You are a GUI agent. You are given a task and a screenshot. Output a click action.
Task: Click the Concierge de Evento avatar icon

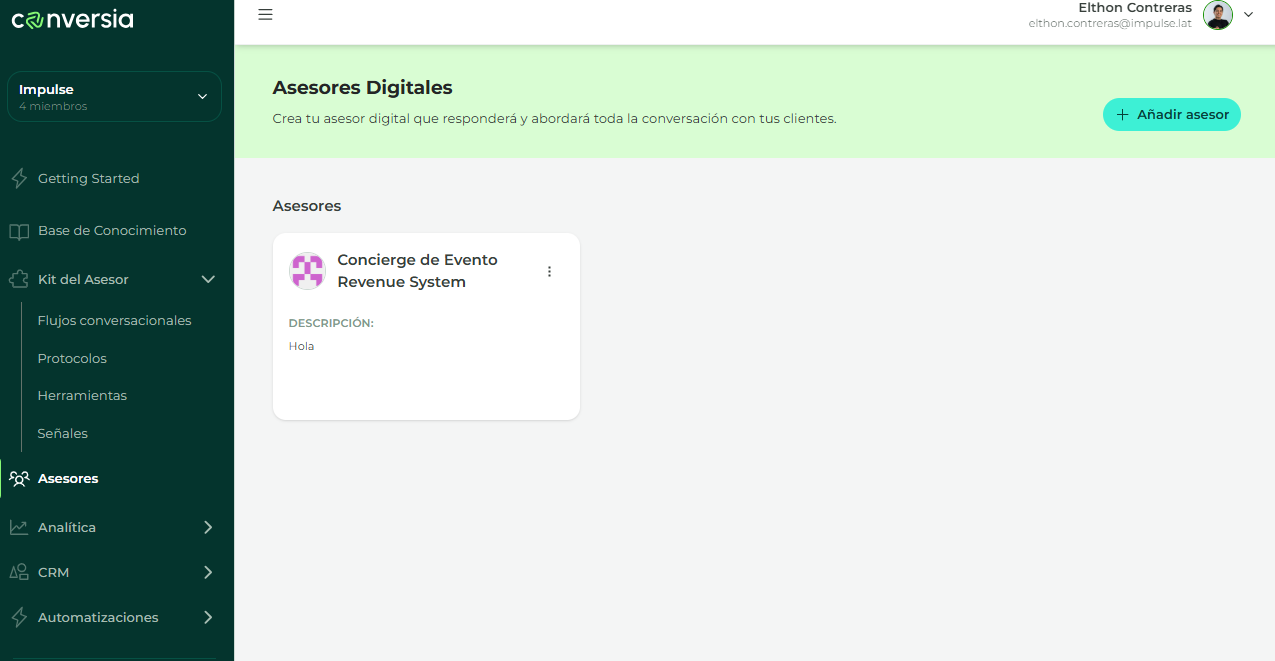[x=307, y=271]
